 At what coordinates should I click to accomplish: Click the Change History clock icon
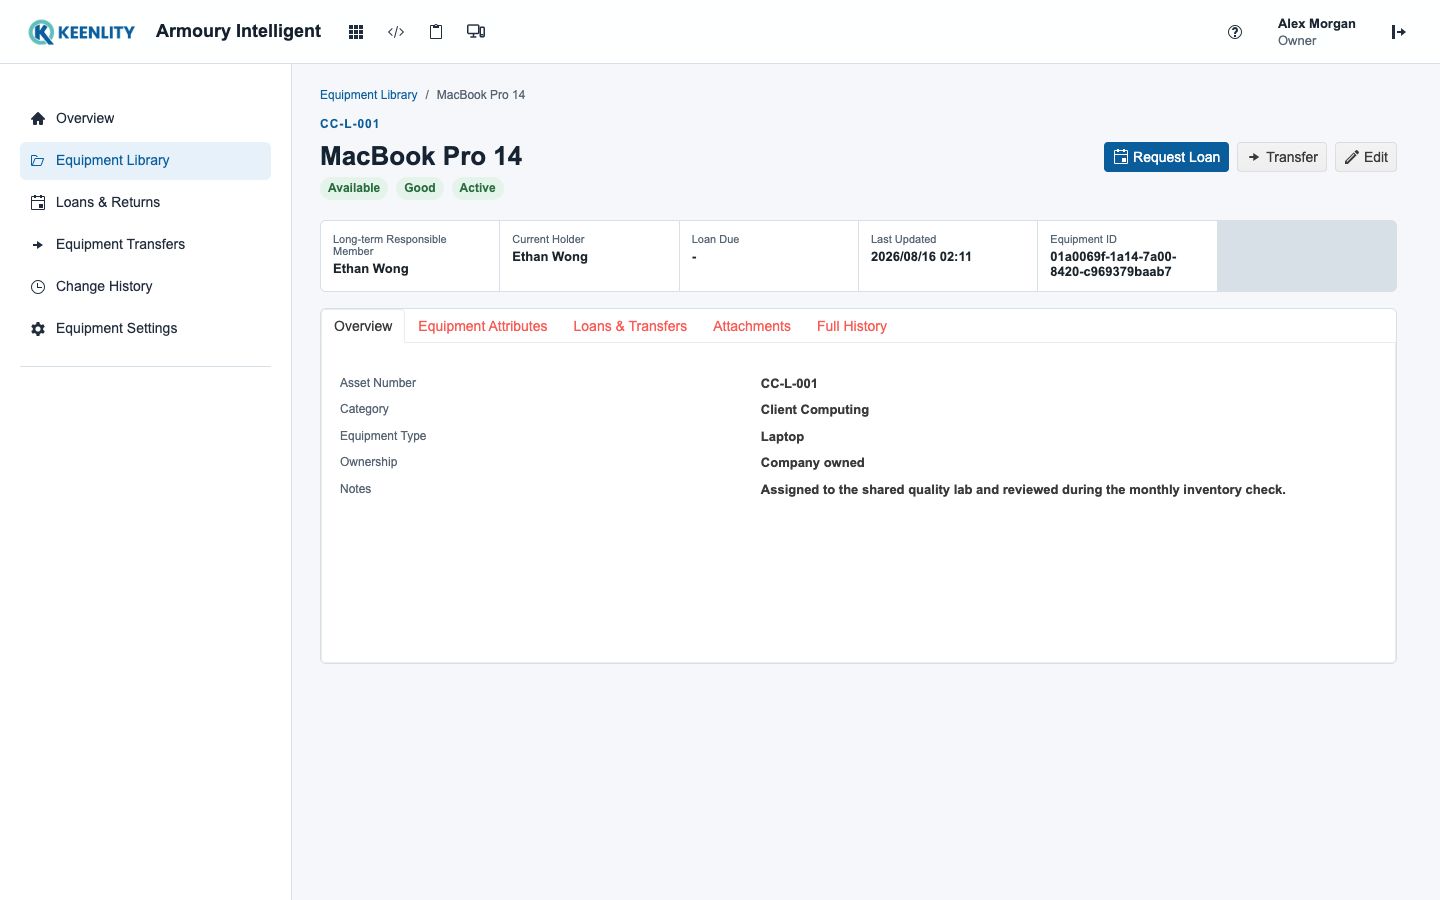coord(38,287)
